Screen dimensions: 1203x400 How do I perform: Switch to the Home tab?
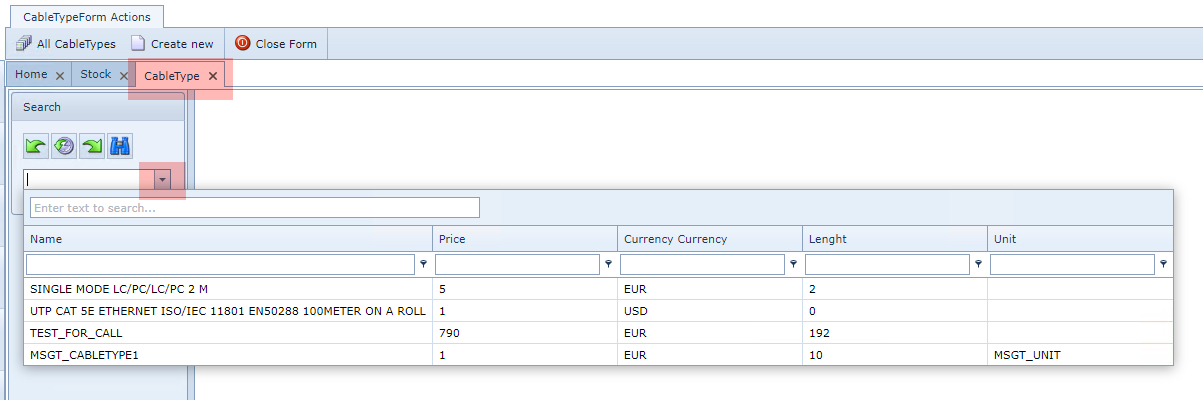point(31,75)
